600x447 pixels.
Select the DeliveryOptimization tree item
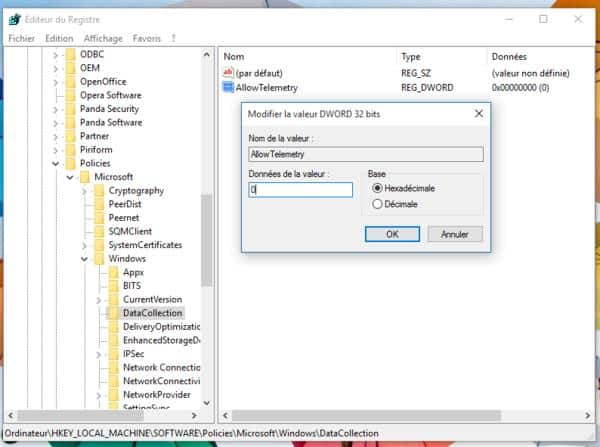[x=161, y=326]
